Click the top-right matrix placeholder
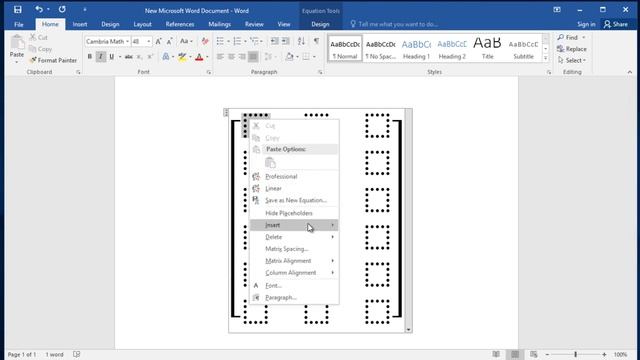640x360 pixels. (377, 126)
